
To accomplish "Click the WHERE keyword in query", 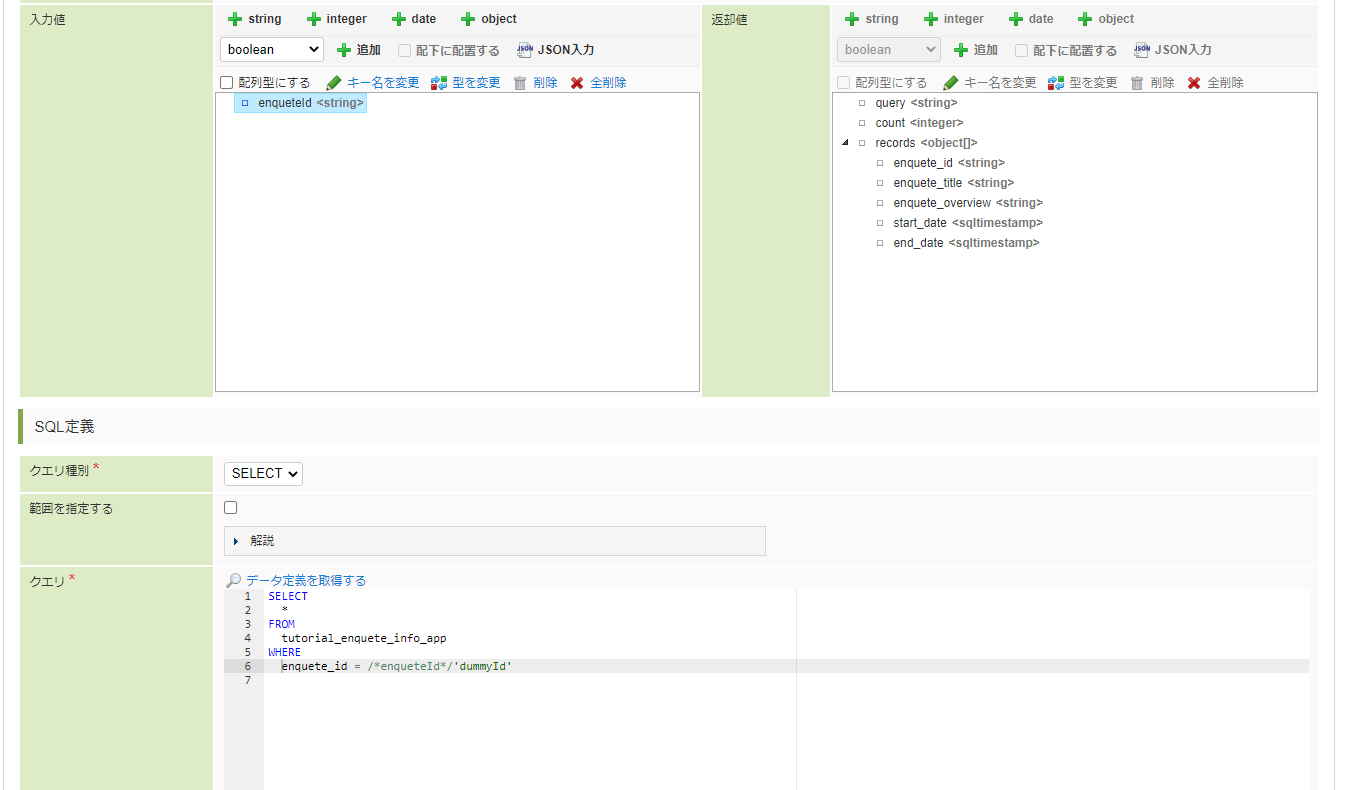I will pyautogui.click(x=284, y=652).
